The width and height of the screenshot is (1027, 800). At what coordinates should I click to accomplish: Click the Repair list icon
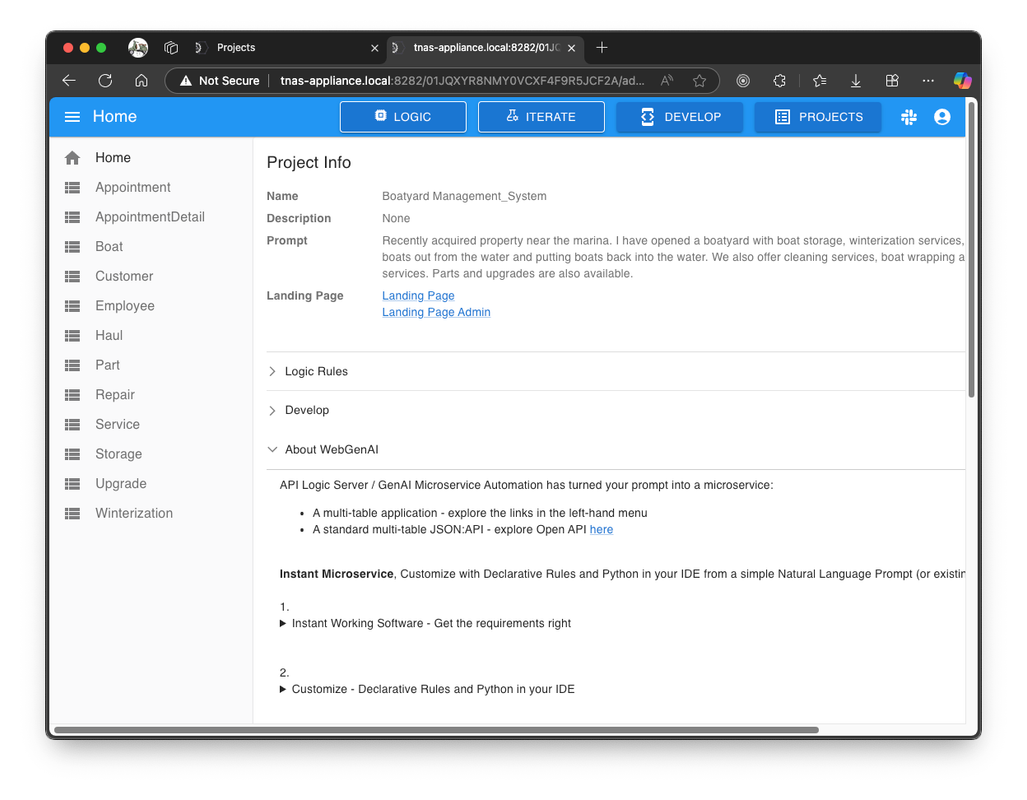tap(72, 395)
